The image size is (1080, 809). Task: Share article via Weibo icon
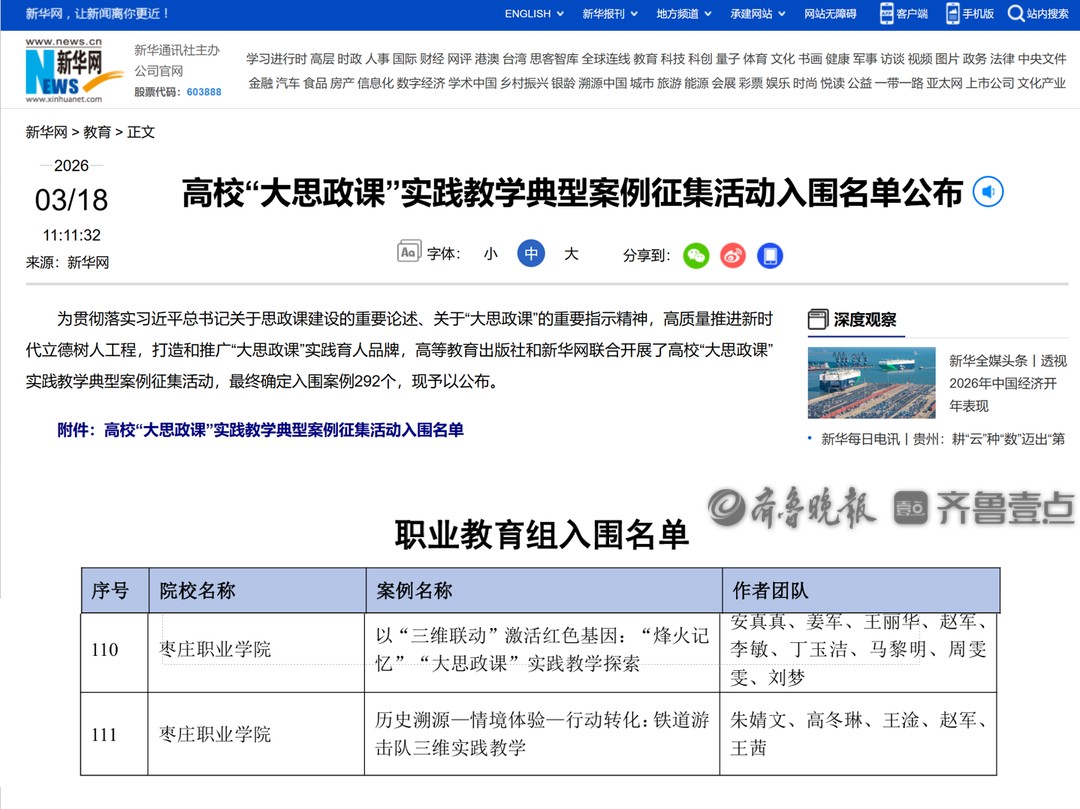click(x=733, y=255)
